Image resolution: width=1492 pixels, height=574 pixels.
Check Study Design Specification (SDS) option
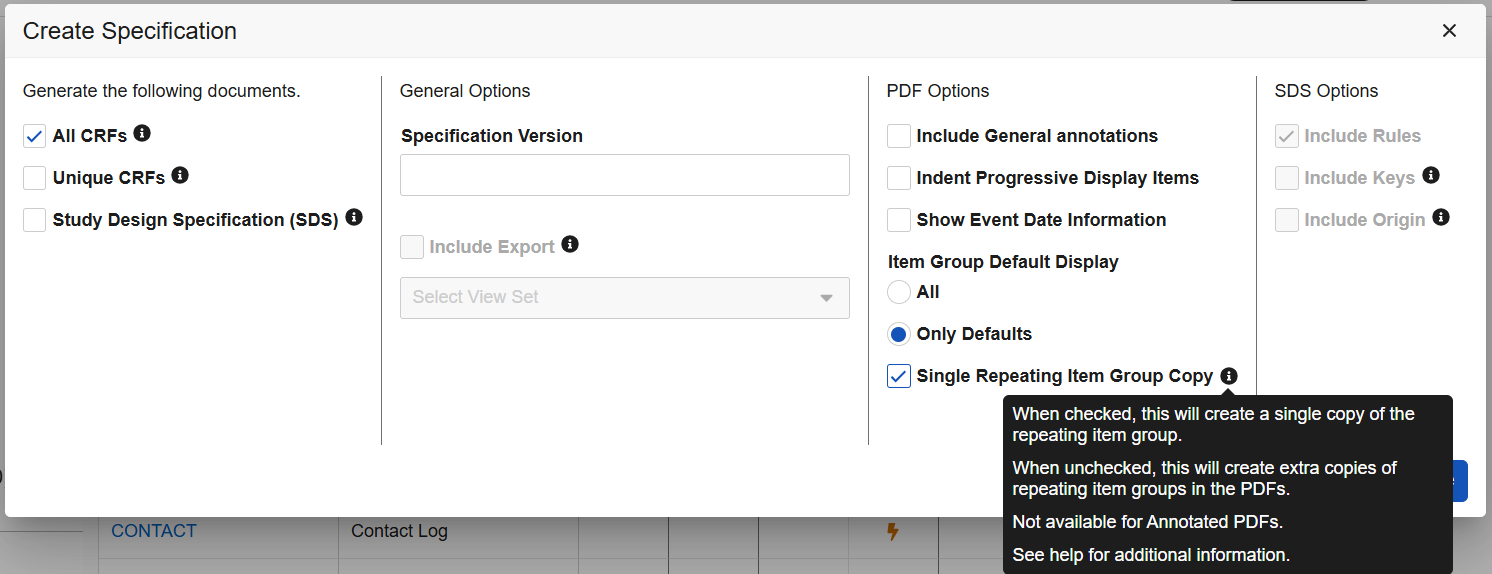tap(35, 220)
